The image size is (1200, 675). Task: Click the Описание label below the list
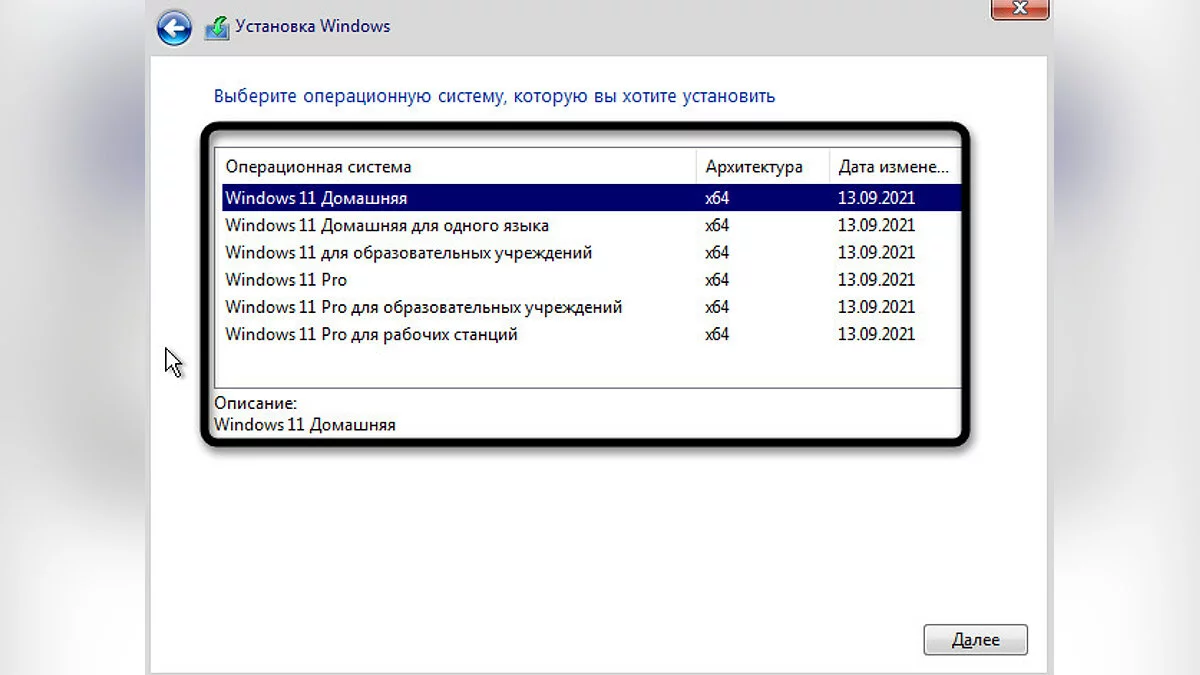(255, 403)
